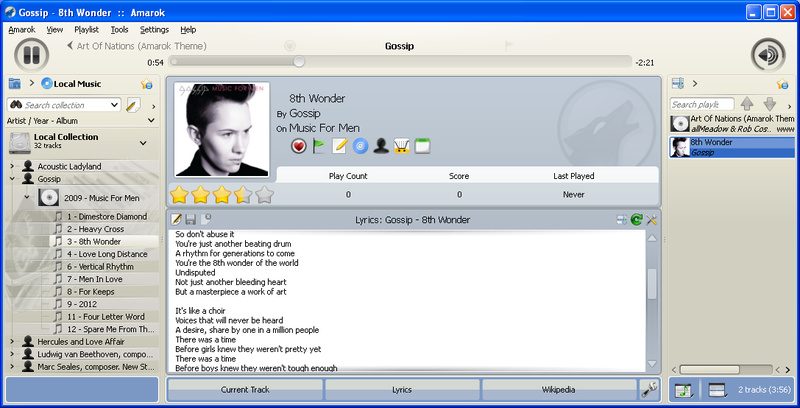The height and width of the screenshot is (408, 800).
Task: Click the artist silhouette icon
Action: [381, 146]
